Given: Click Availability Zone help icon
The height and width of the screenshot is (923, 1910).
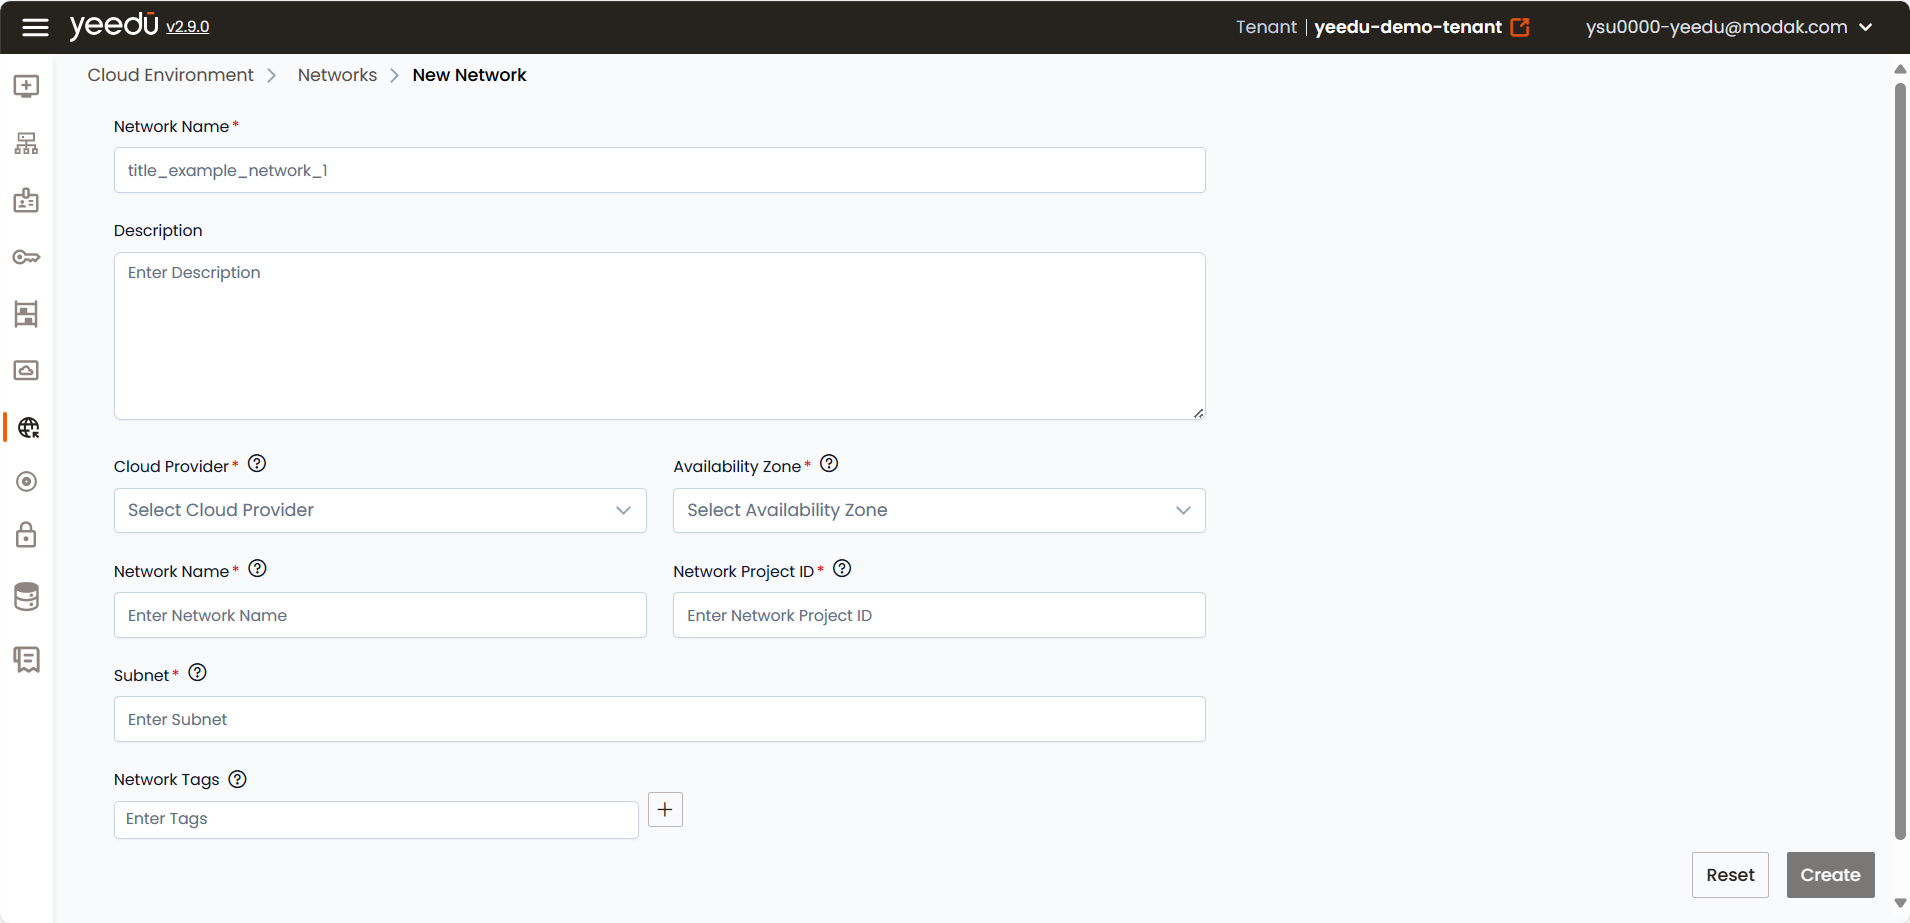Looking at the screenshot, I should coord(829,463).
